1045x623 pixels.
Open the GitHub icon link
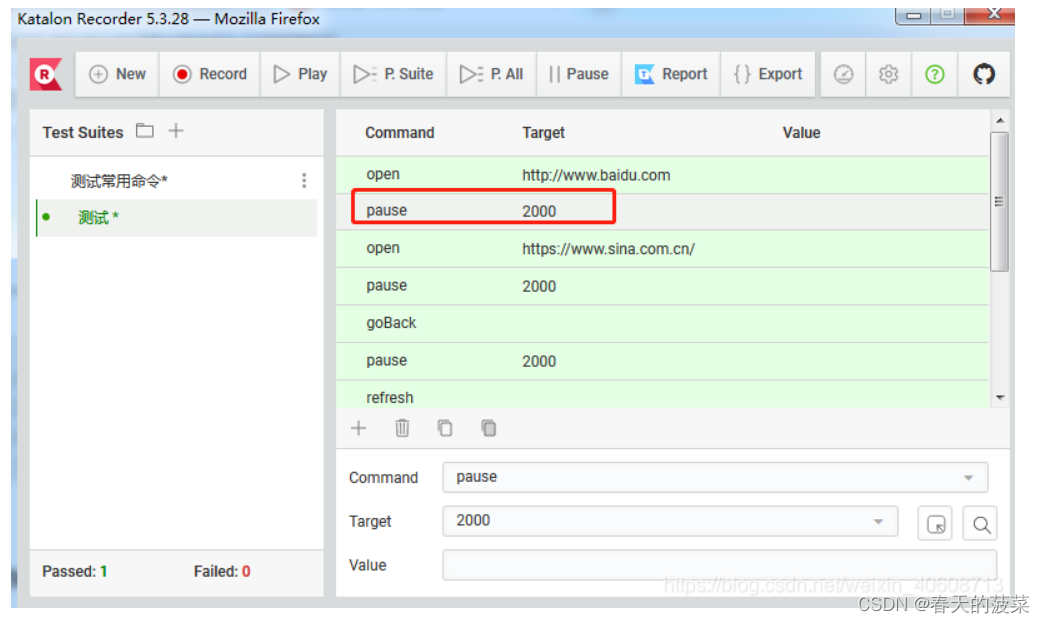pos(984,74)
